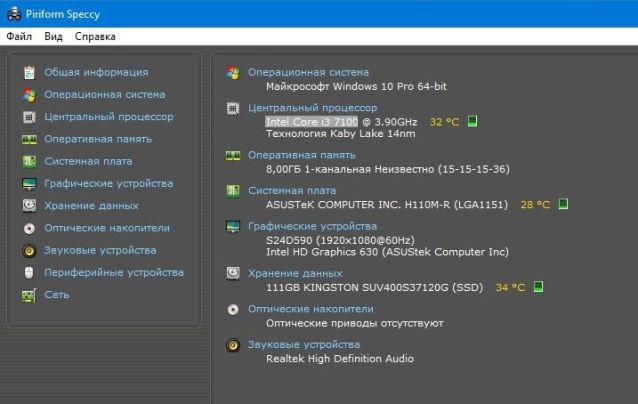Click the 111GB KINGSTON SUV400S37120G (SSD) line
The height and width of the screenshot is (404, 638).
[x=374, y=288]
